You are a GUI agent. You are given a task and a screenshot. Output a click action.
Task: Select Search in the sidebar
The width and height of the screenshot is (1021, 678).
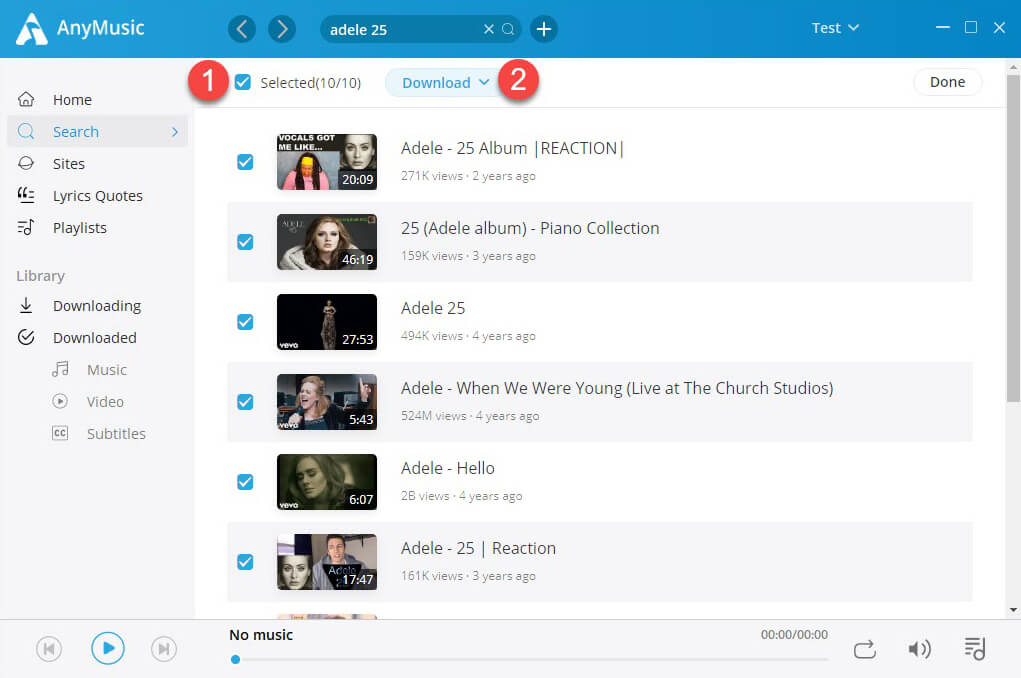[x=98, y=132]
